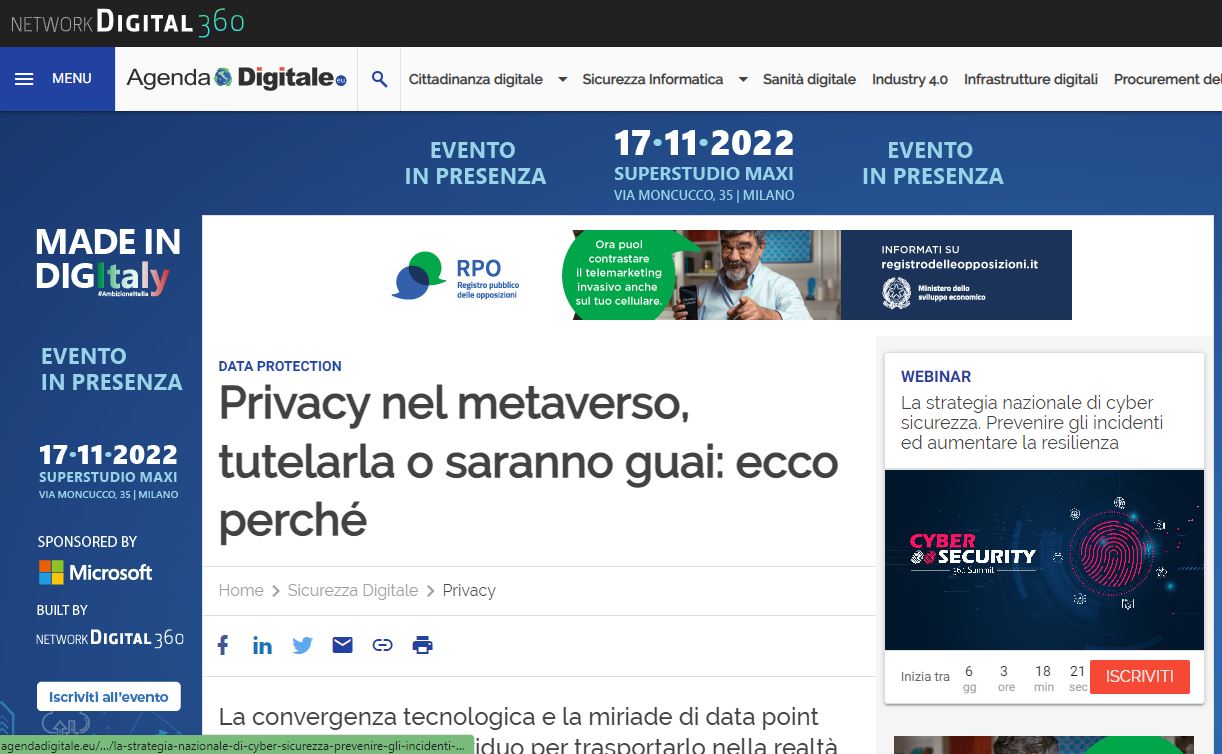This screenshot has width=1222, height=754.
Task: Select Infrastrutture digitali in navigation
Action: tap(1030, 79)
